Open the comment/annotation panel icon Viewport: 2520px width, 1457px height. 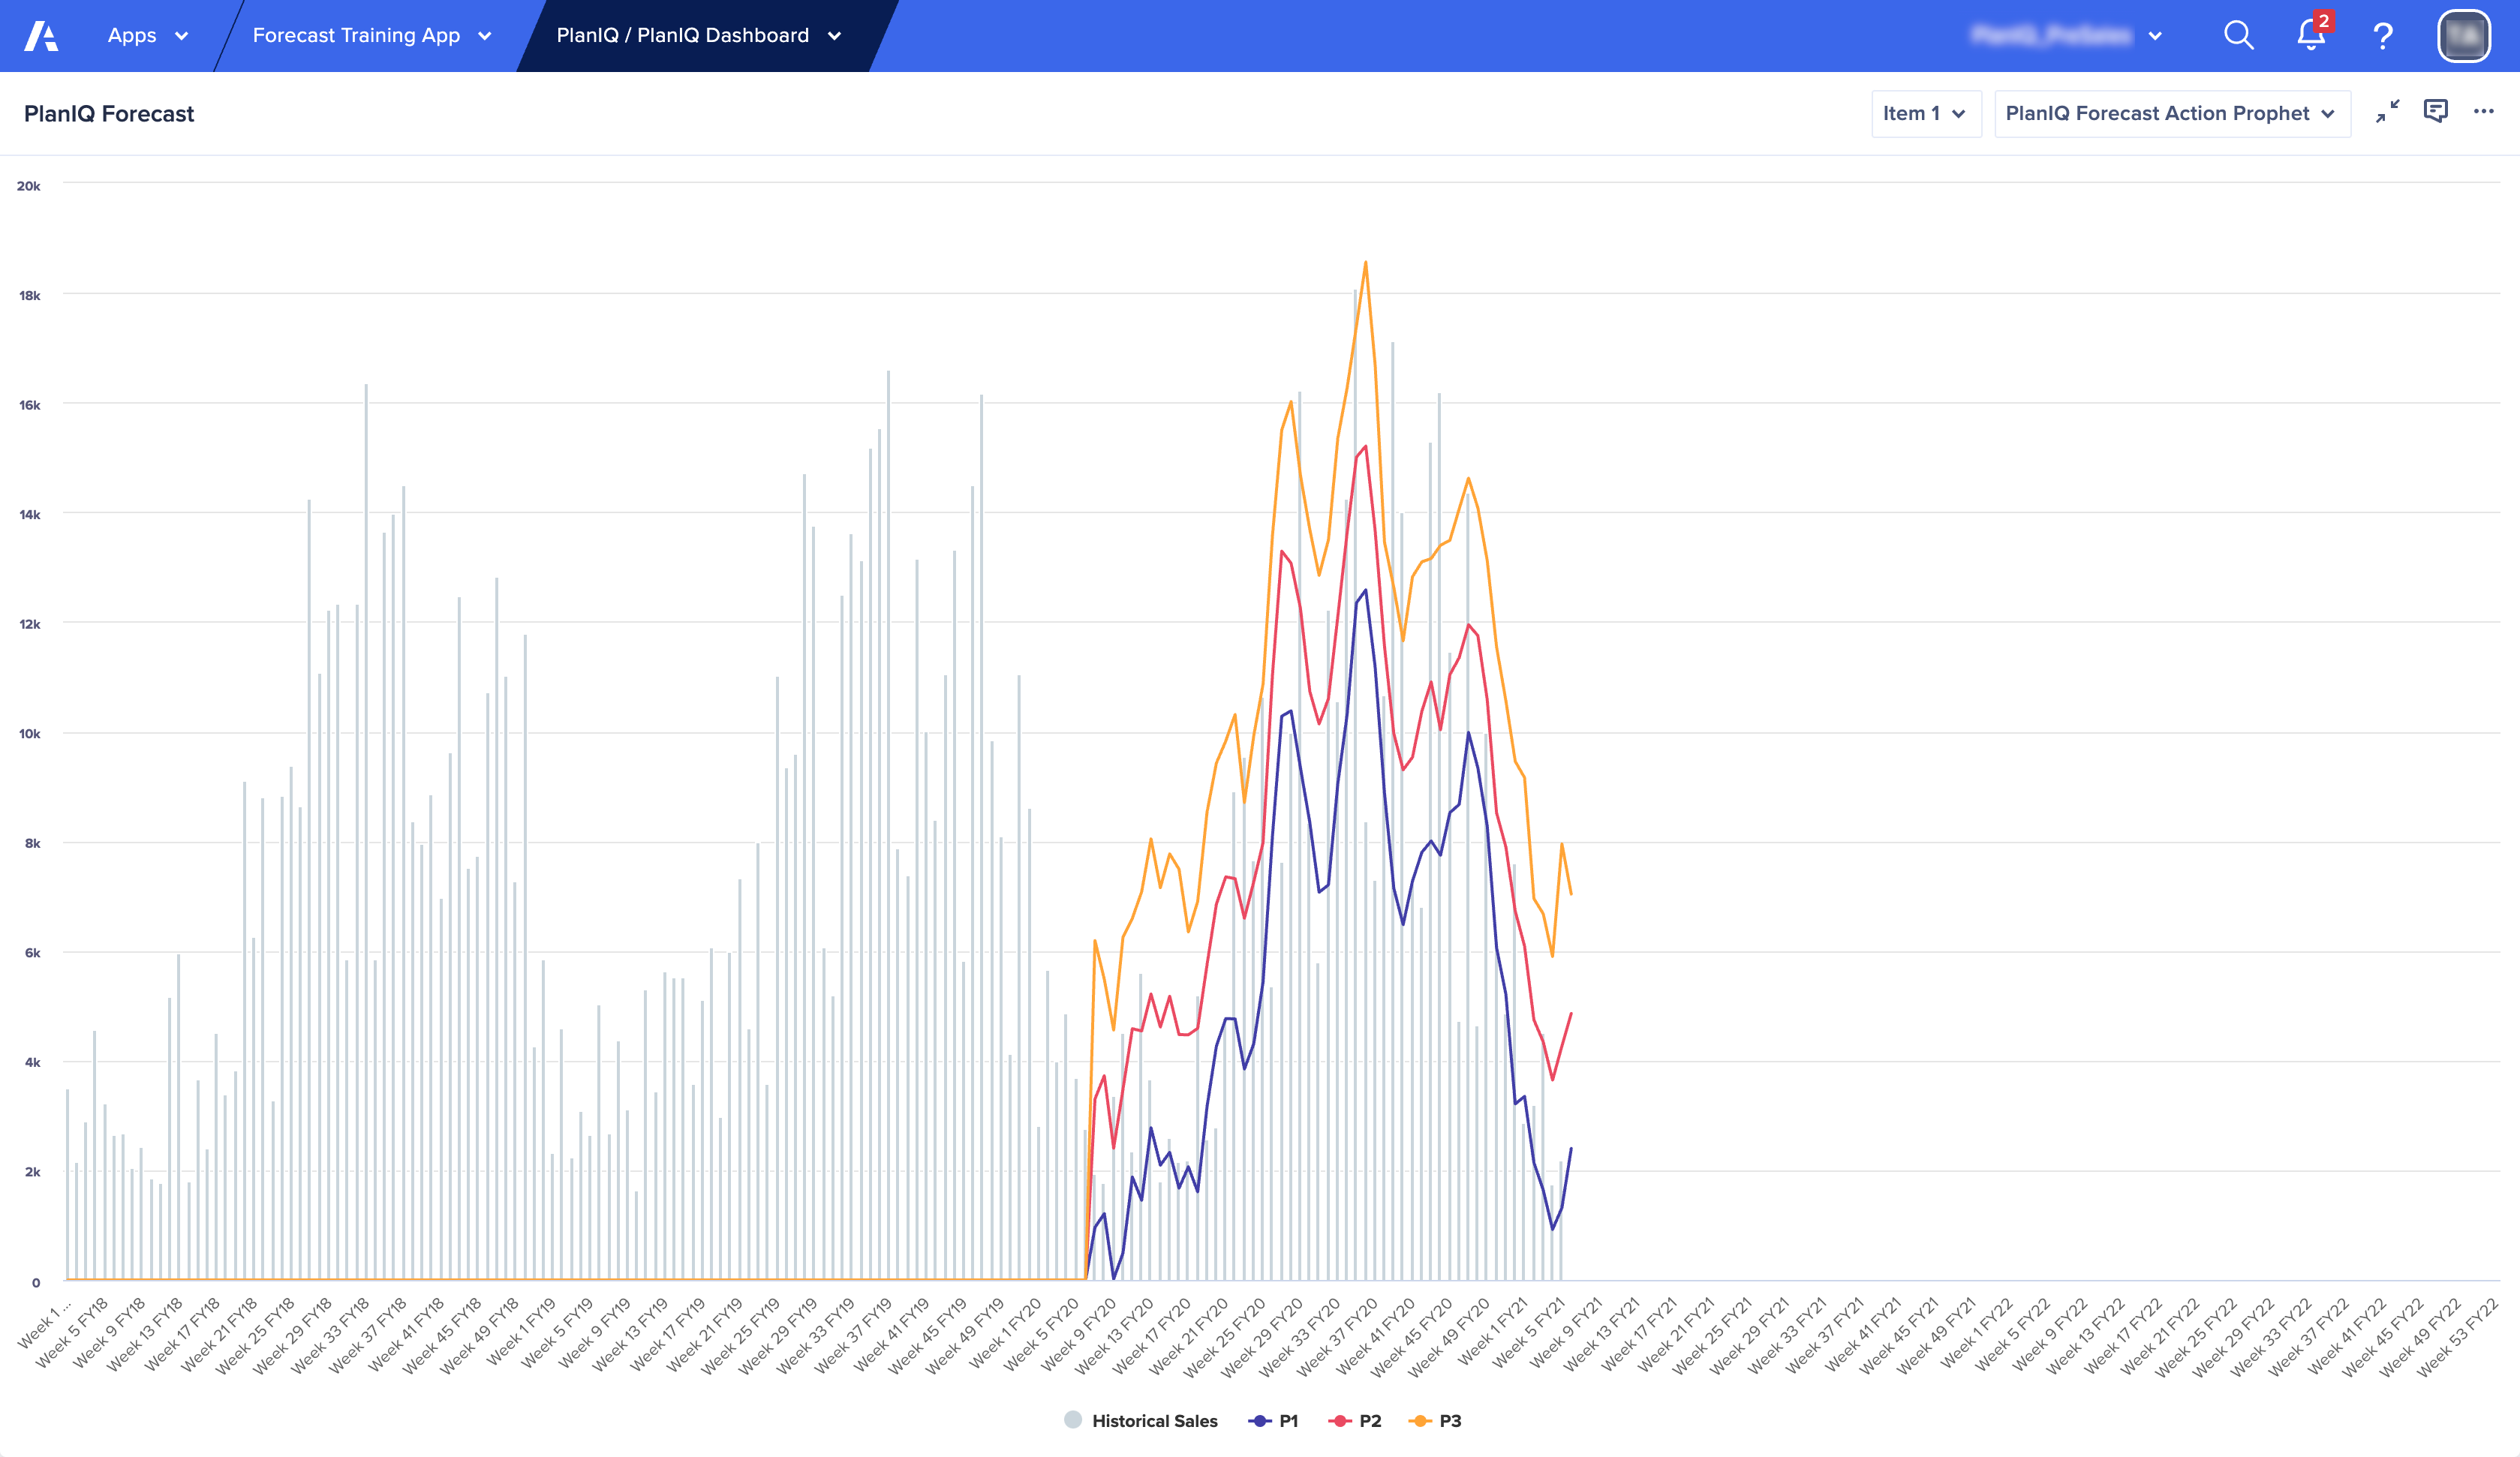click(x=2437, y=113)
